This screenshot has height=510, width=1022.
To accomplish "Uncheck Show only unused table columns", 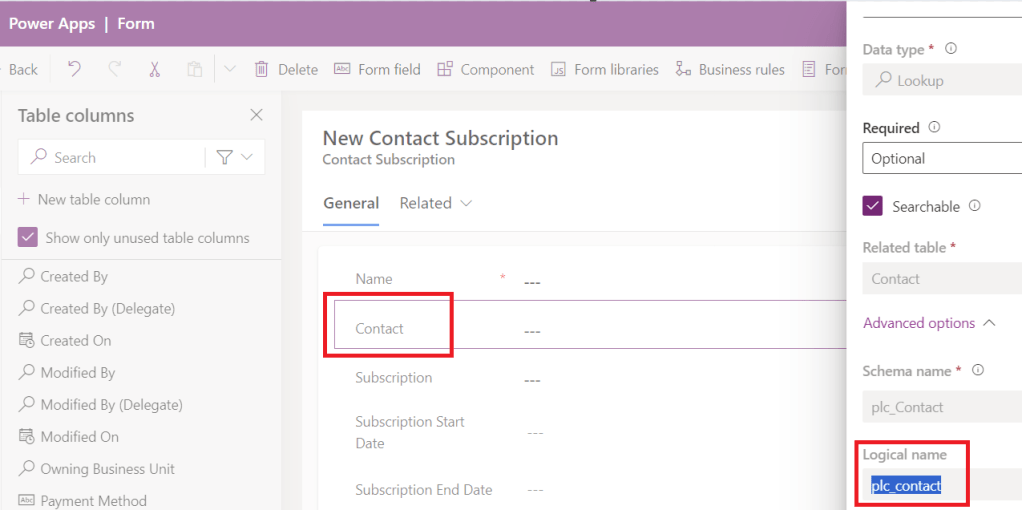I will pyautogui.click(x=28, y=238).
